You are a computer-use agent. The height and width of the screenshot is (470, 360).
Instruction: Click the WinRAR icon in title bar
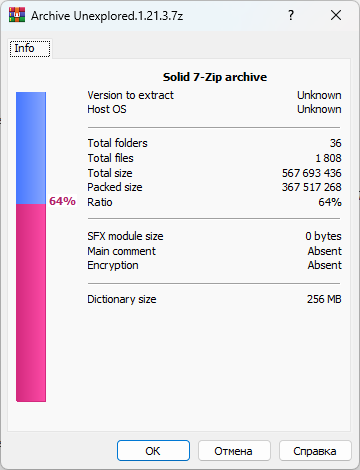[17, 15]
